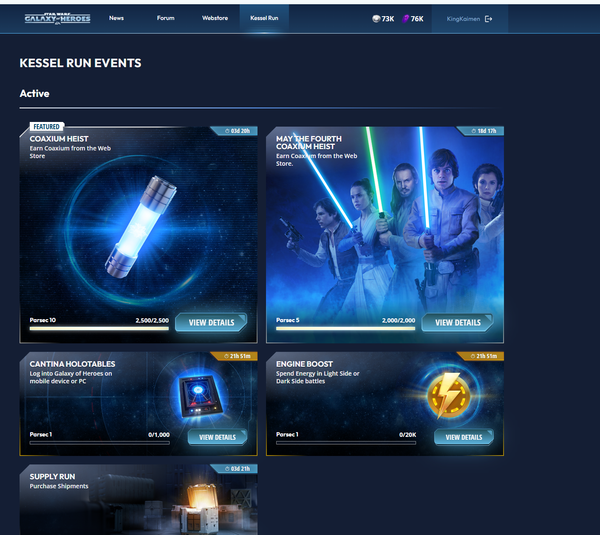This screenshot has width=600, height=535.
Task: Click the Cantina holotable device icon
Action: [x=201, y=395]
